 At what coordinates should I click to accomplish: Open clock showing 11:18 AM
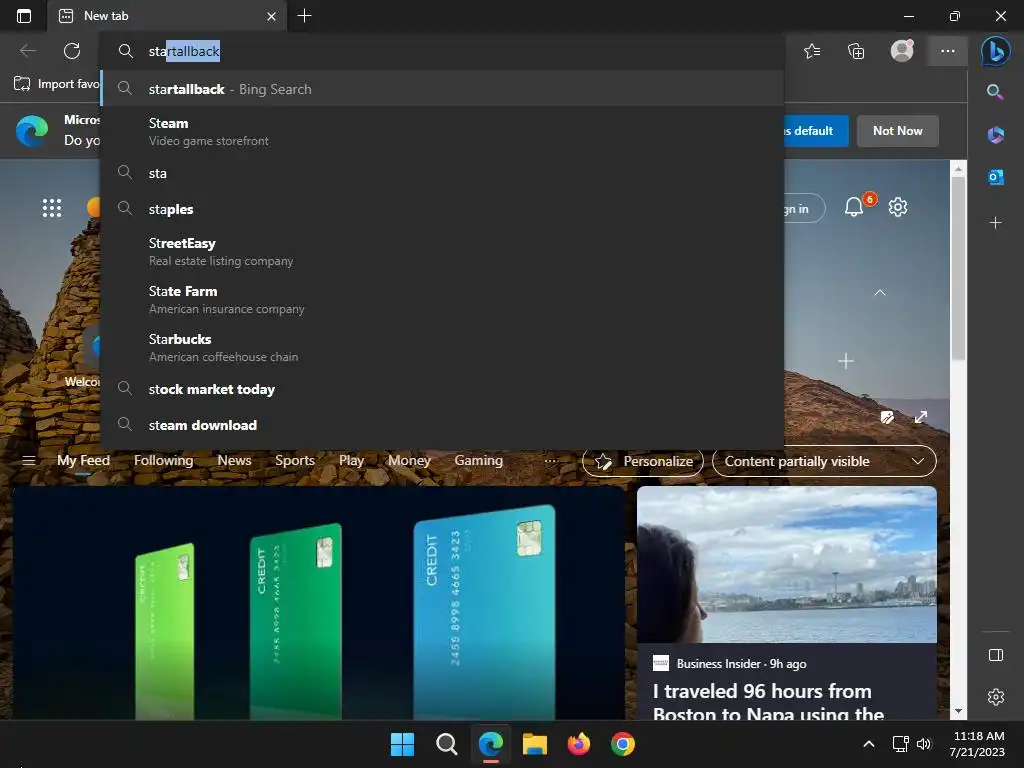(x=977, y=744)
